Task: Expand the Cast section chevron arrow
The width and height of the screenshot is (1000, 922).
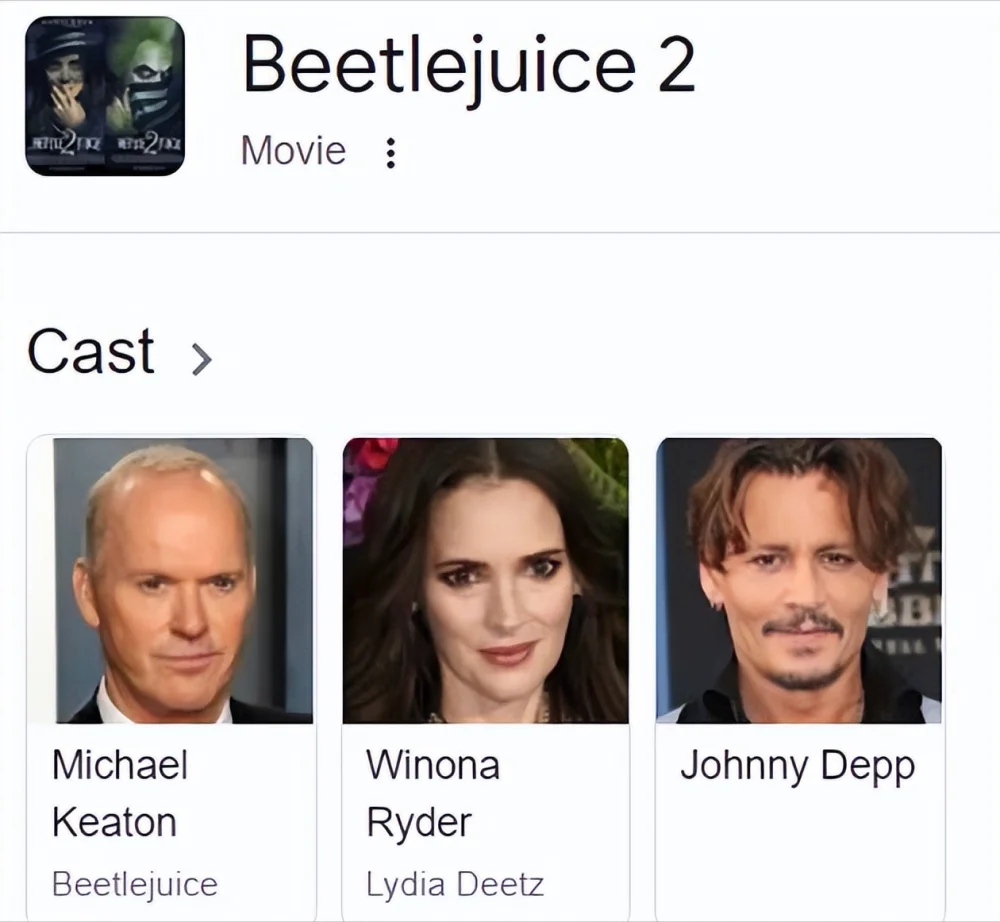Action: point(201,357)
